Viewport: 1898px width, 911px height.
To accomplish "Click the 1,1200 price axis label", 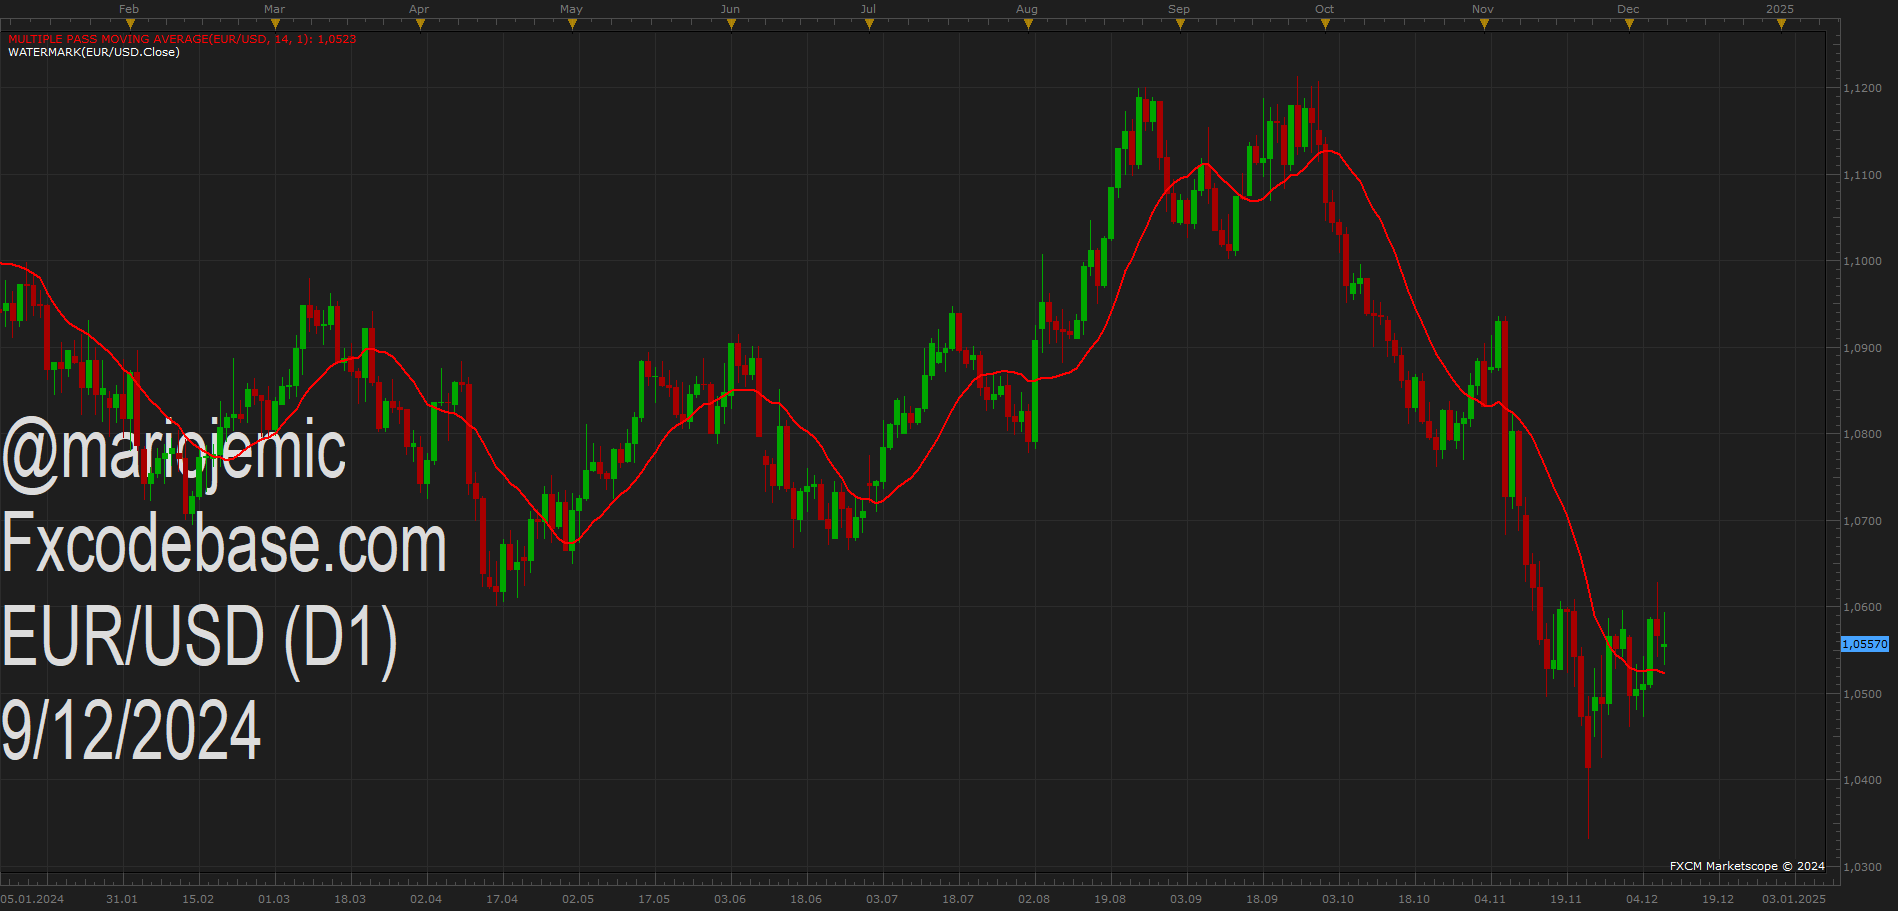I will [x=1862, y=88].
